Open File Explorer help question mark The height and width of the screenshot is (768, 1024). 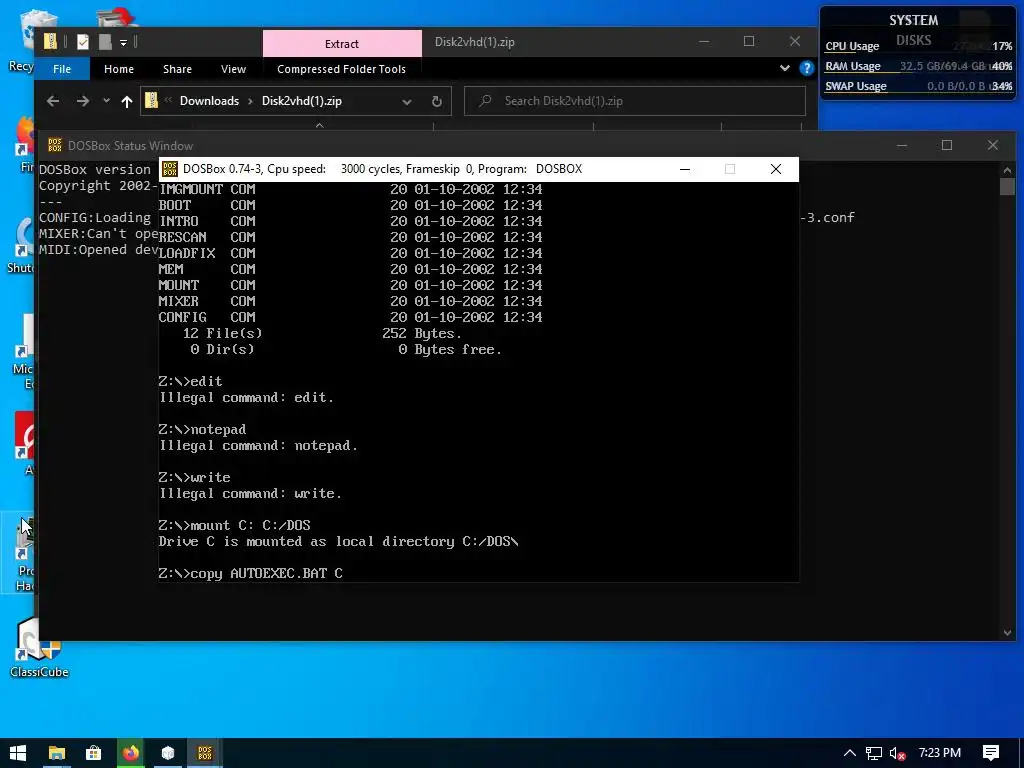pyautogui.click(x=807, y=68)
